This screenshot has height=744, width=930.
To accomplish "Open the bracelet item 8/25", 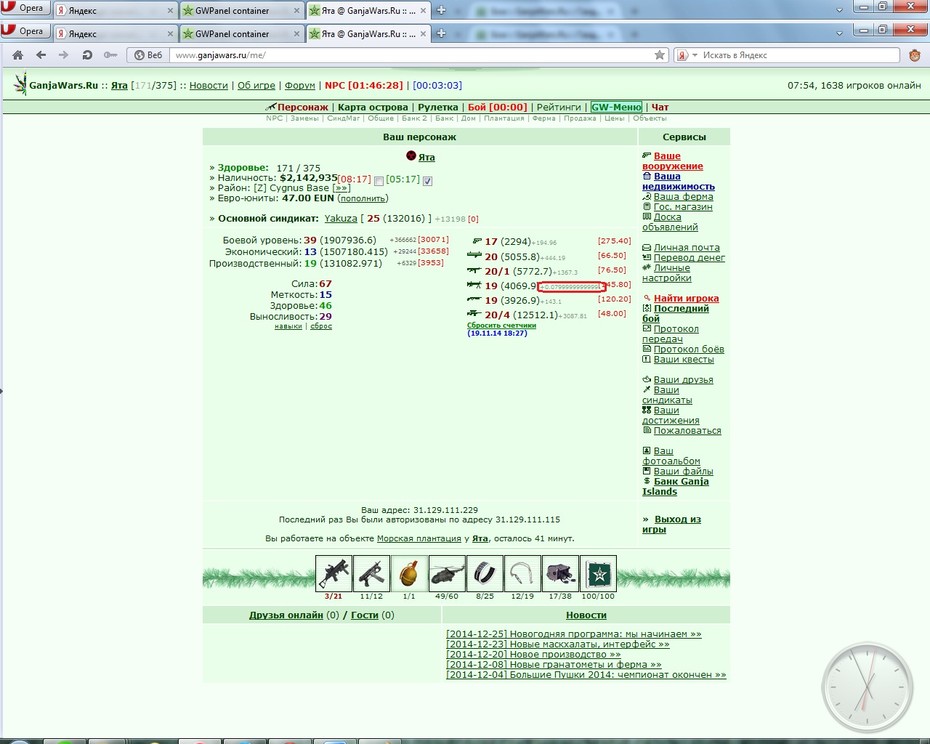I will pyautogui.click(x=485, y=574).
